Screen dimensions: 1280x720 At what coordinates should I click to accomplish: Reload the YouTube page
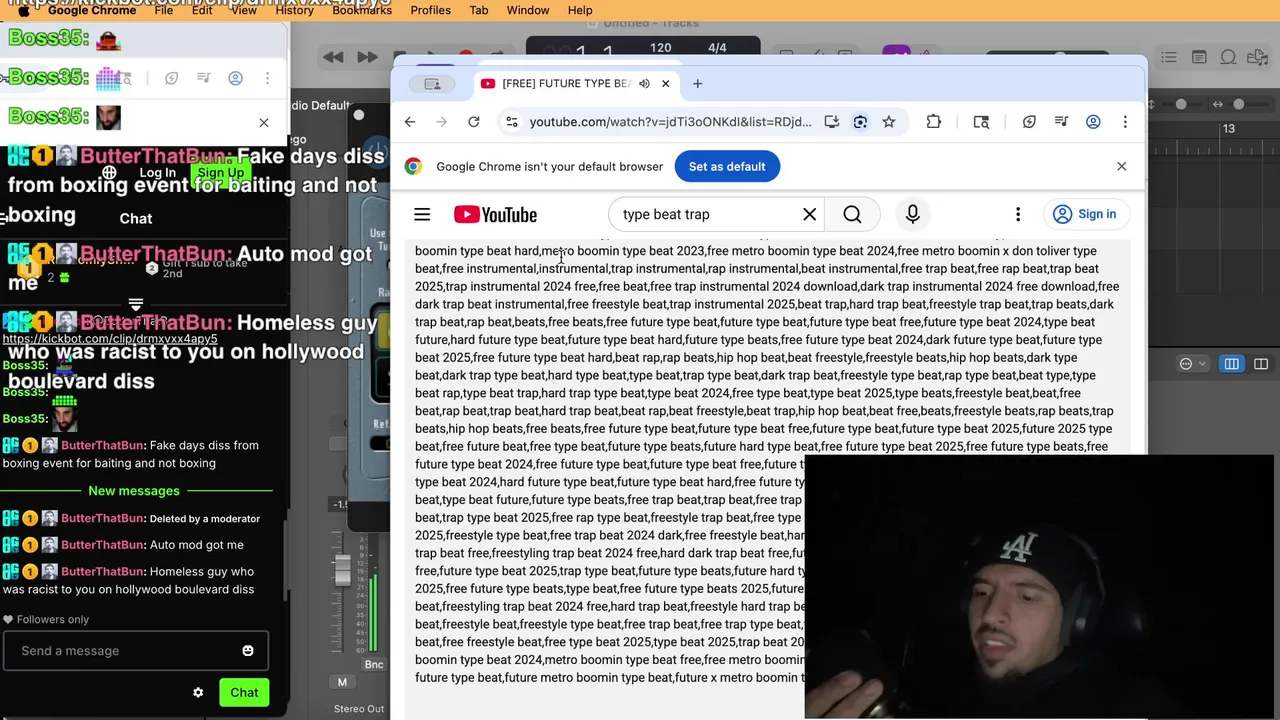[474, 122]
